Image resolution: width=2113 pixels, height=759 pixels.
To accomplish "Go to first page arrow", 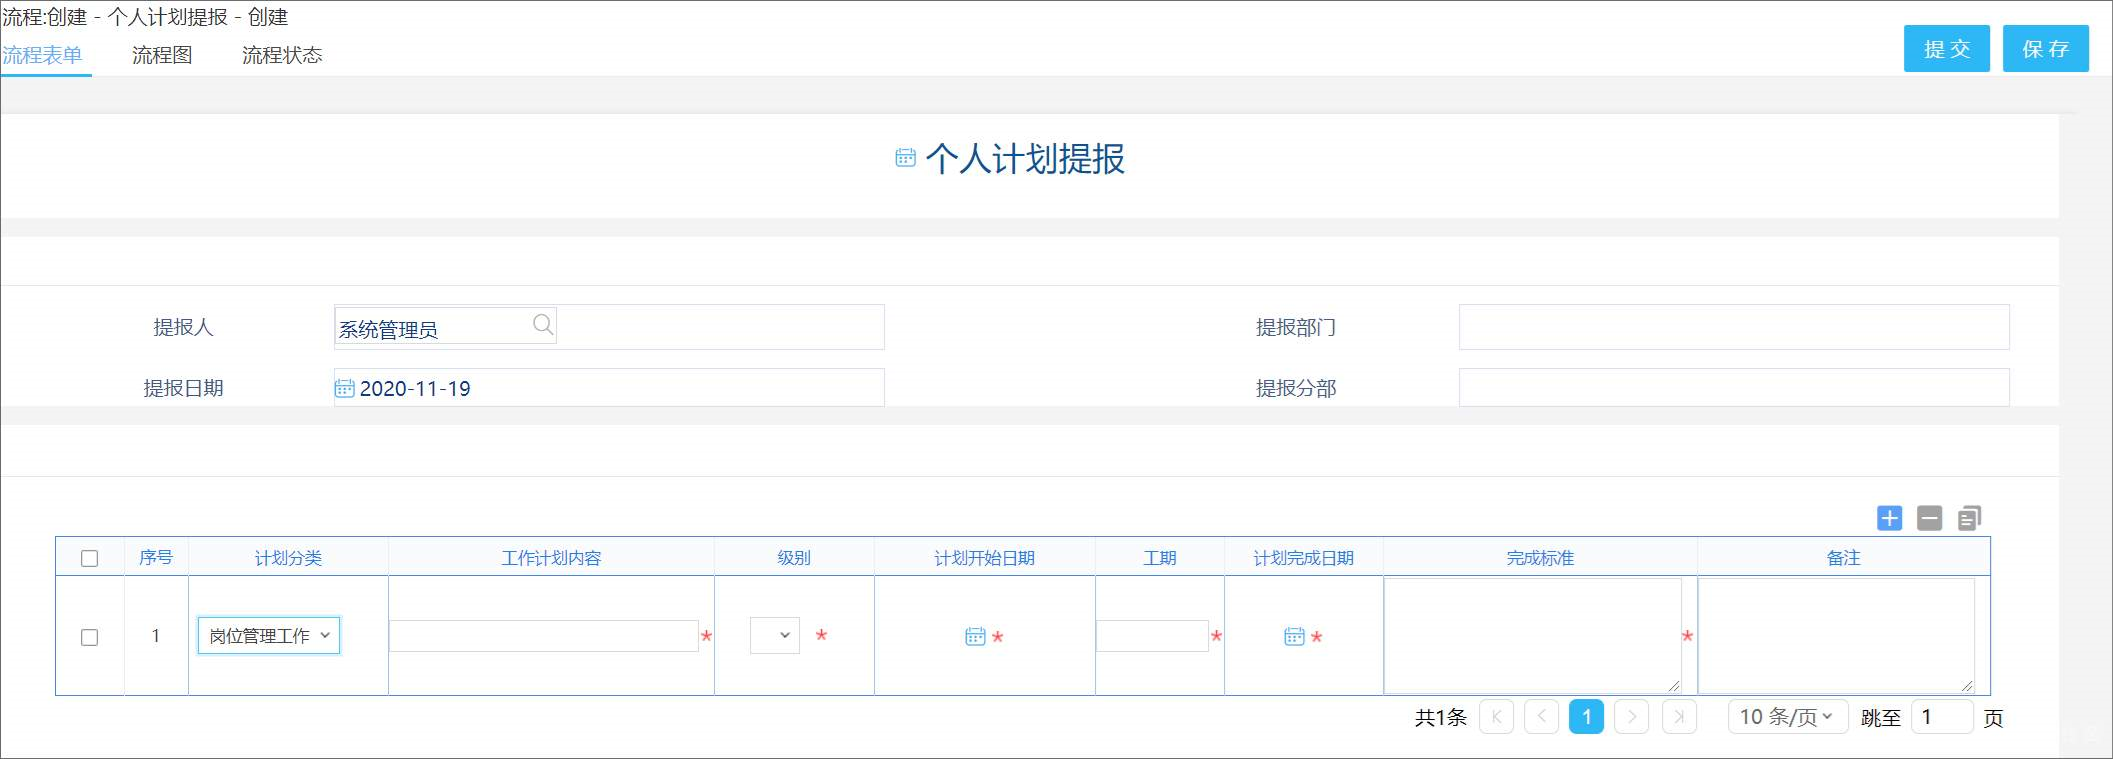I will [1496, 717].
